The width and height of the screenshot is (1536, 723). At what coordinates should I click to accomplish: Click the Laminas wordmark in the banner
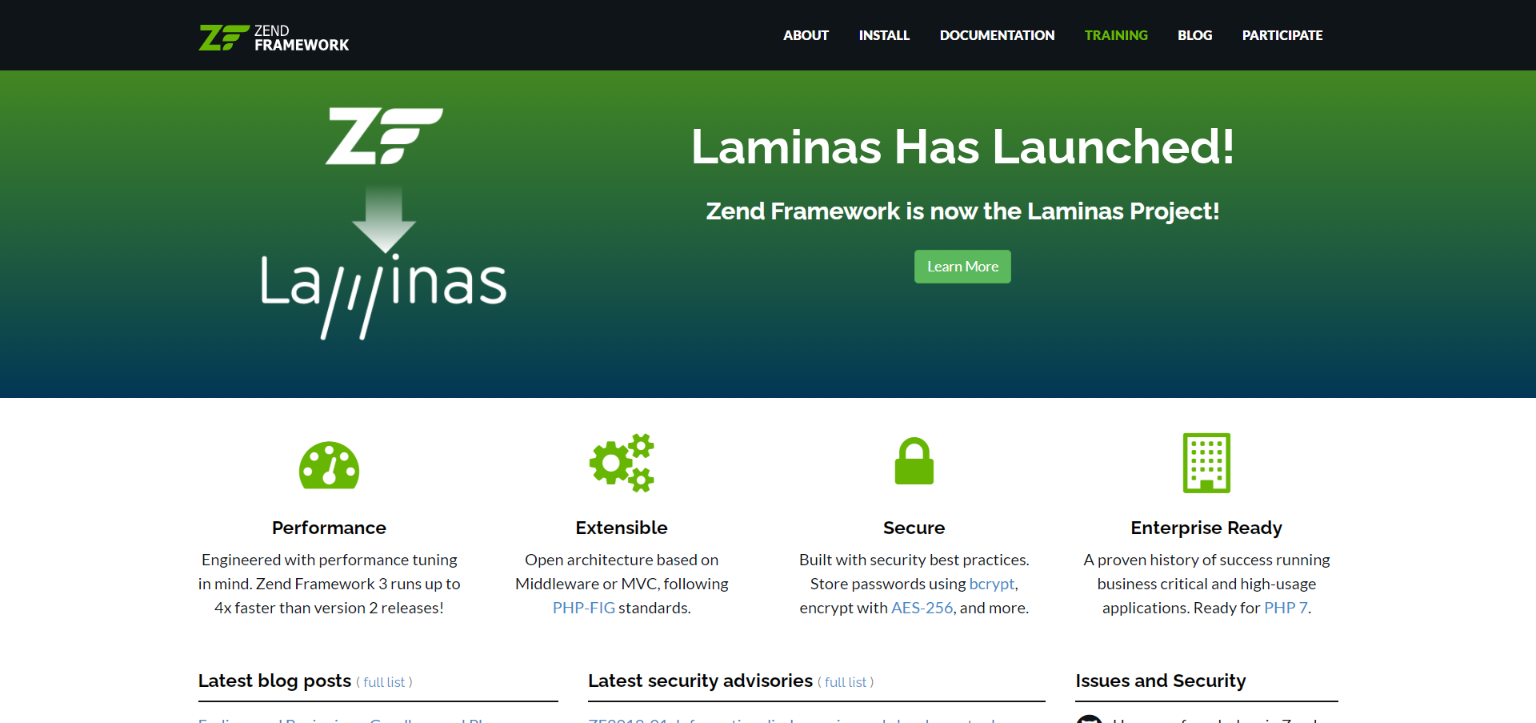[384, 288]
